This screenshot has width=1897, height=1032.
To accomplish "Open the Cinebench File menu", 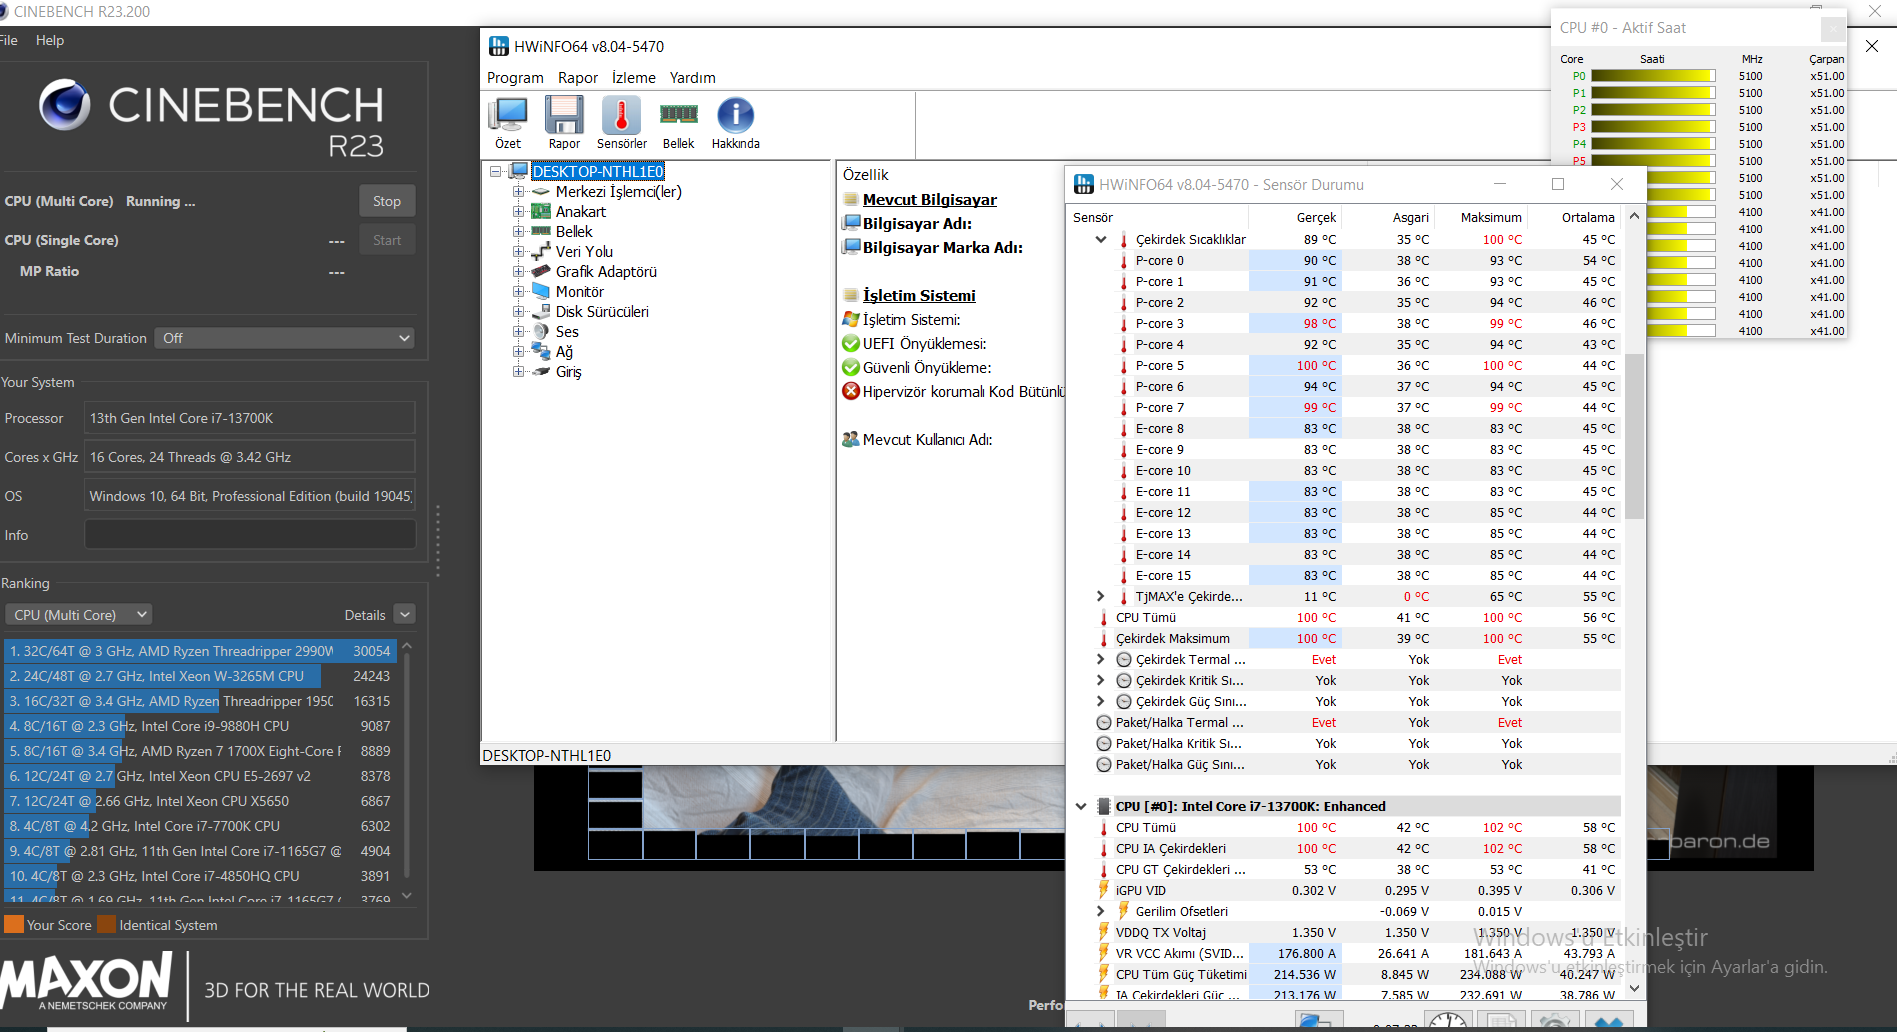I will 9,40.
